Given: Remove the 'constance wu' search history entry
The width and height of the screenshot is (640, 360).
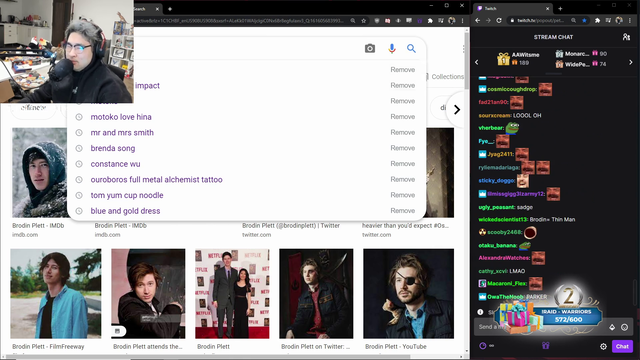Looking at the screenshot, I should tap(402, 164).
